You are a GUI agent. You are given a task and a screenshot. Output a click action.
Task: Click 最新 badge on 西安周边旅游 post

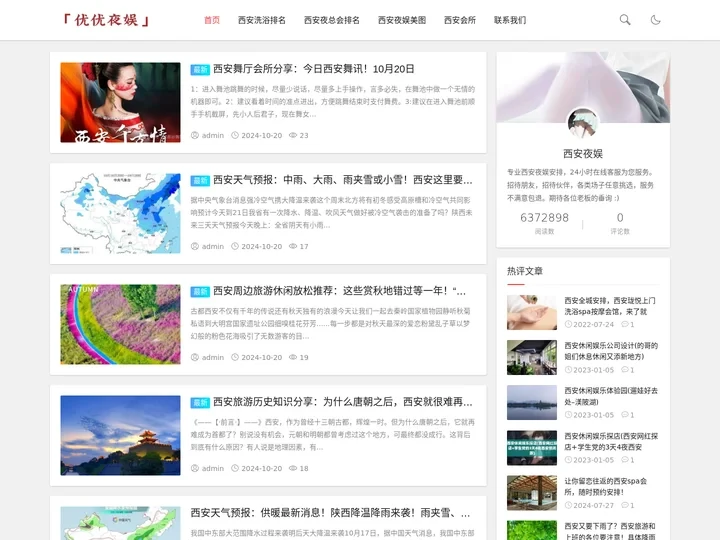(x=200, y=292)
